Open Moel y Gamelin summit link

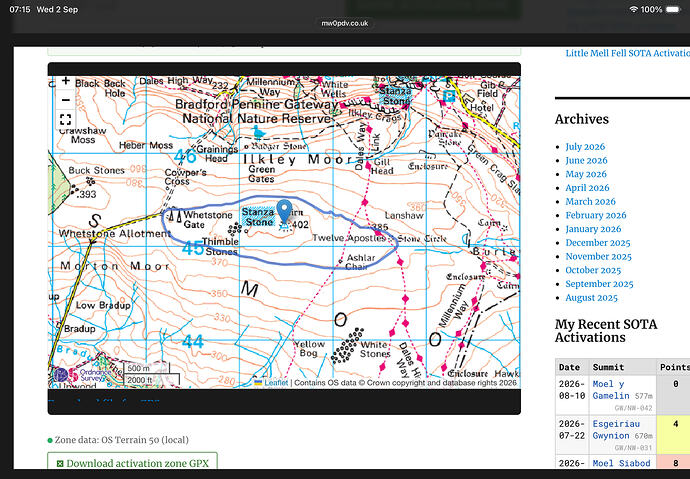coord(611,390)
